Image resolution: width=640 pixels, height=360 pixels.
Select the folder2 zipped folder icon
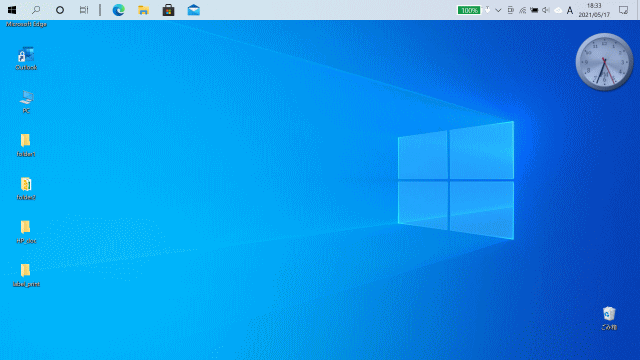26,189
